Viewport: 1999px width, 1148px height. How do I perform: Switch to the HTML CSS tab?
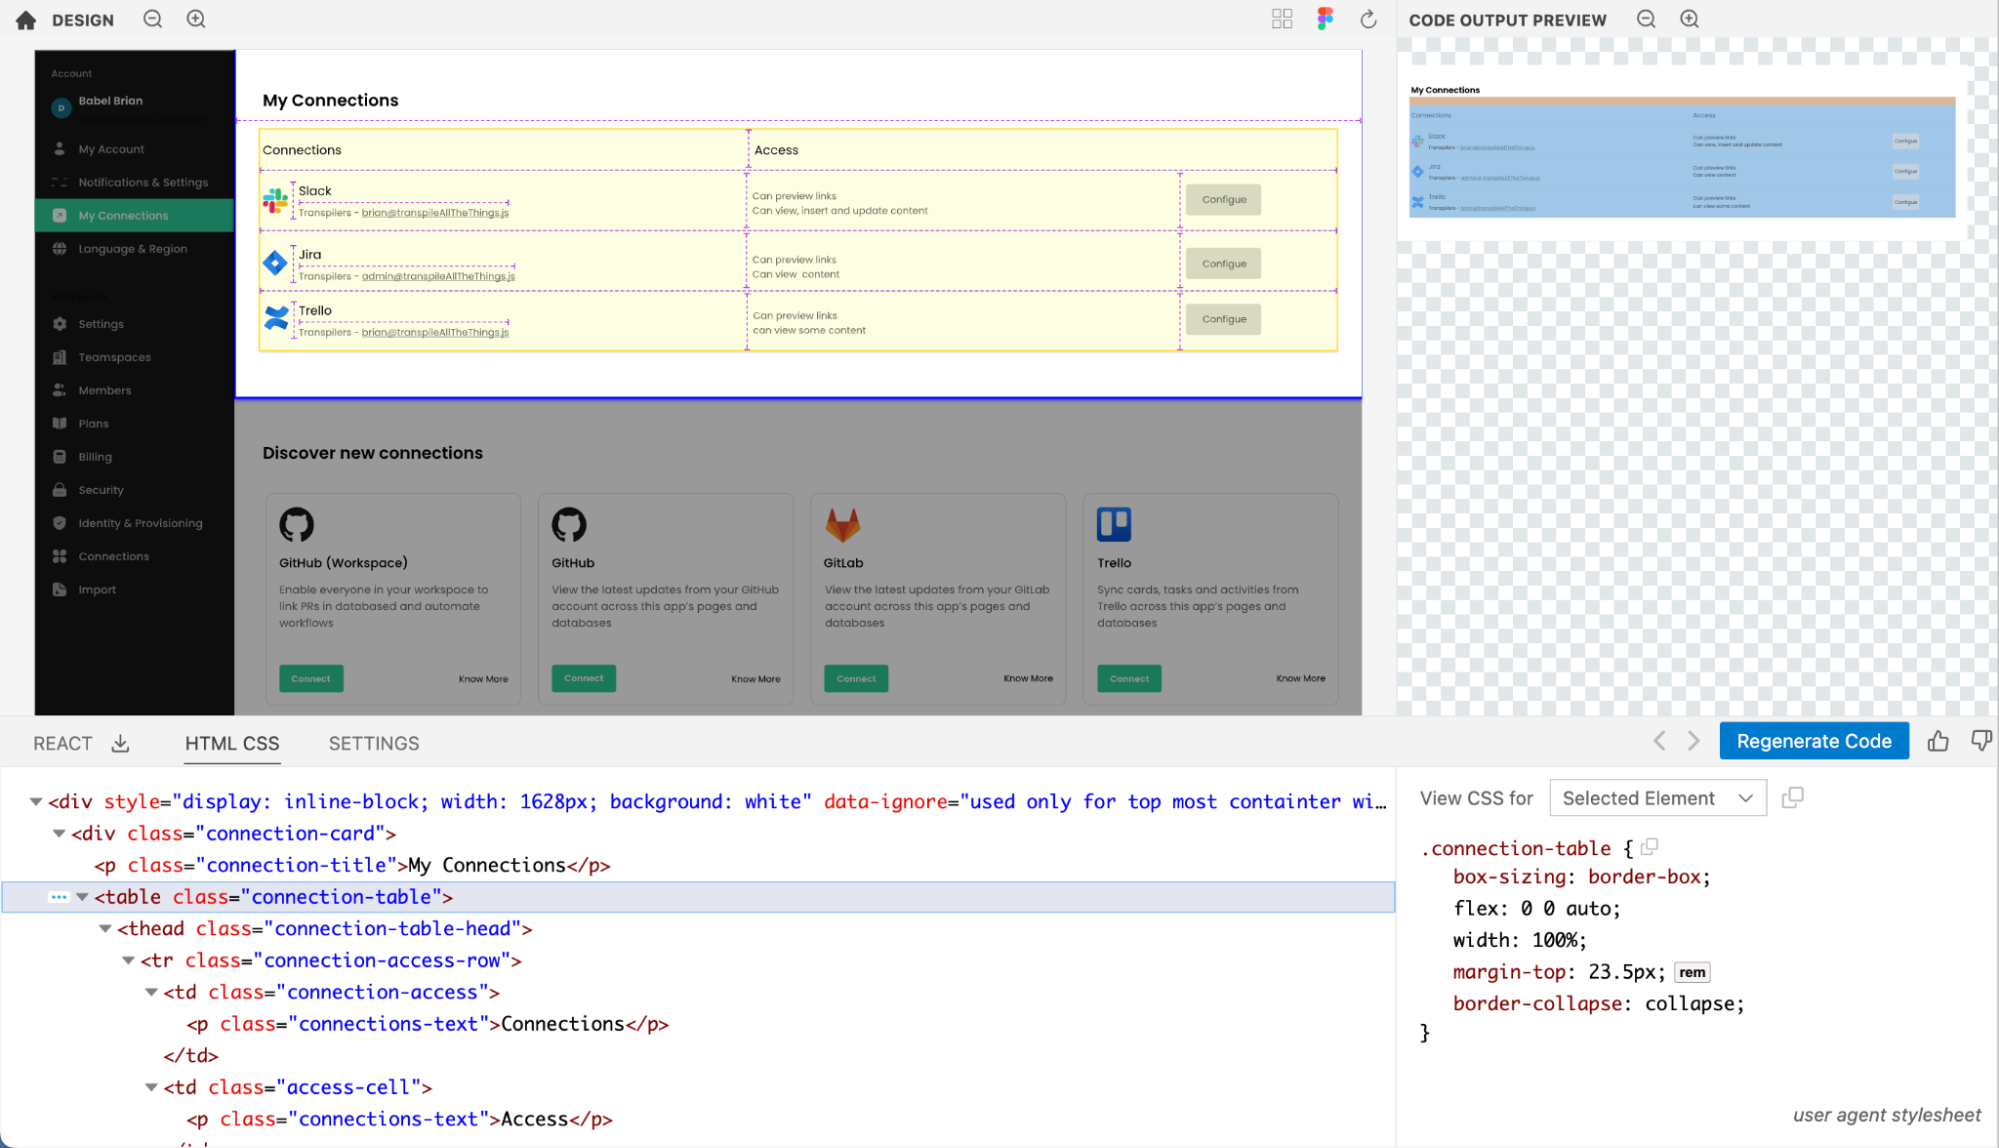232,743
